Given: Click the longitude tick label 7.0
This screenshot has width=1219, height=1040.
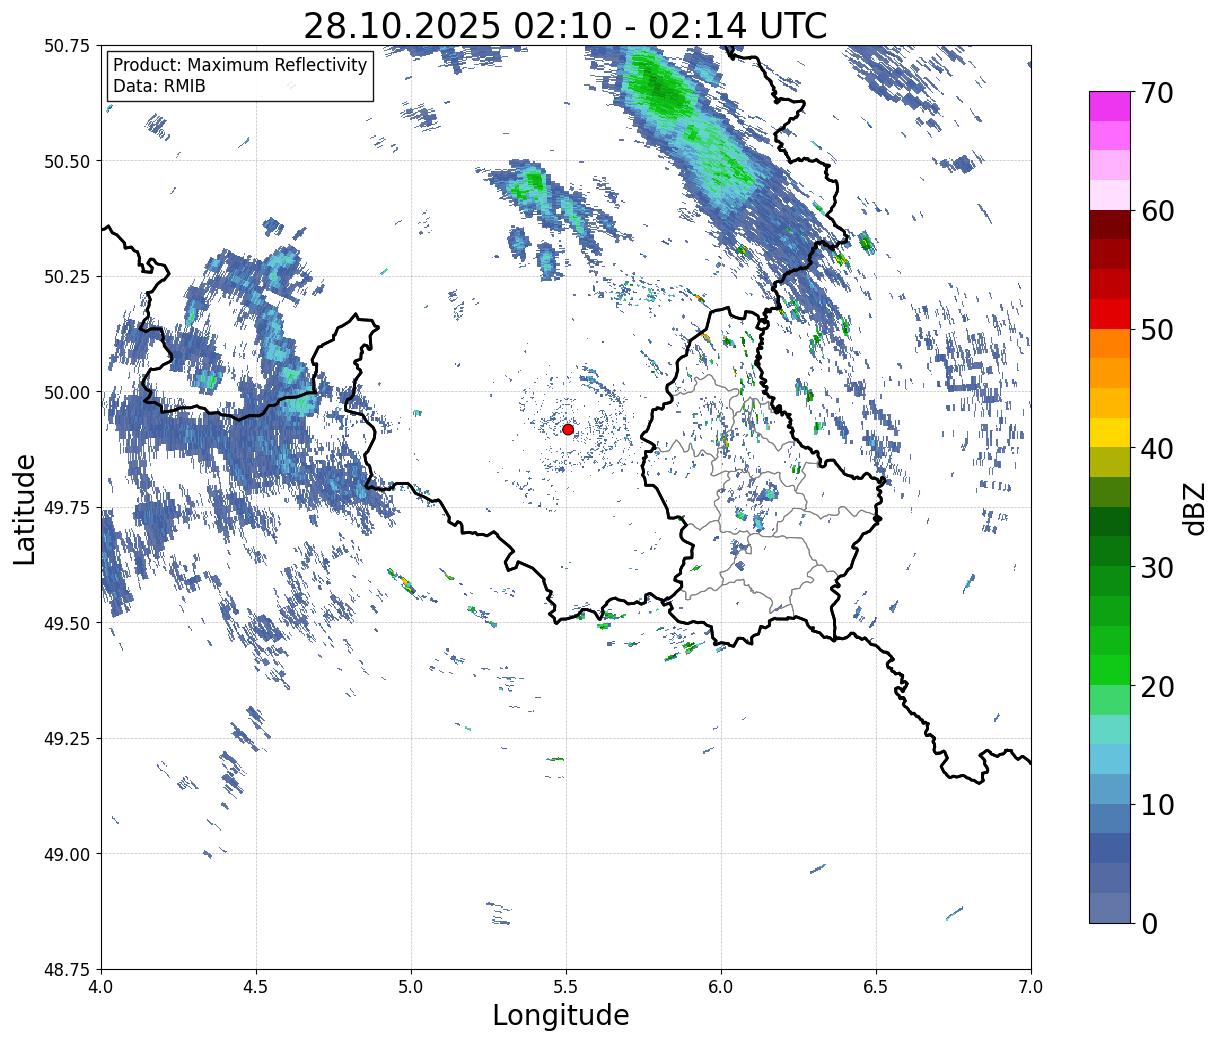Looking at the screenshot, I should coord(1031,987).
